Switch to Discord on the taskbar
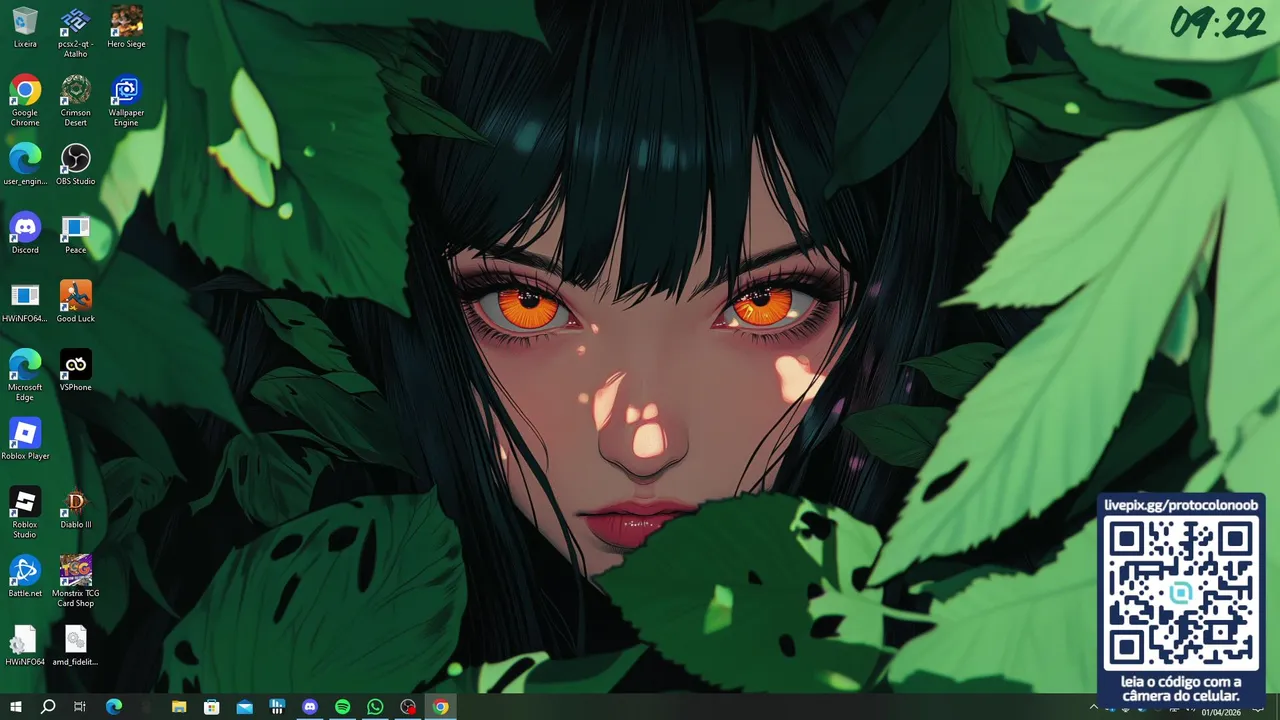Screen dimensions: 1280x720 (310, 707)
